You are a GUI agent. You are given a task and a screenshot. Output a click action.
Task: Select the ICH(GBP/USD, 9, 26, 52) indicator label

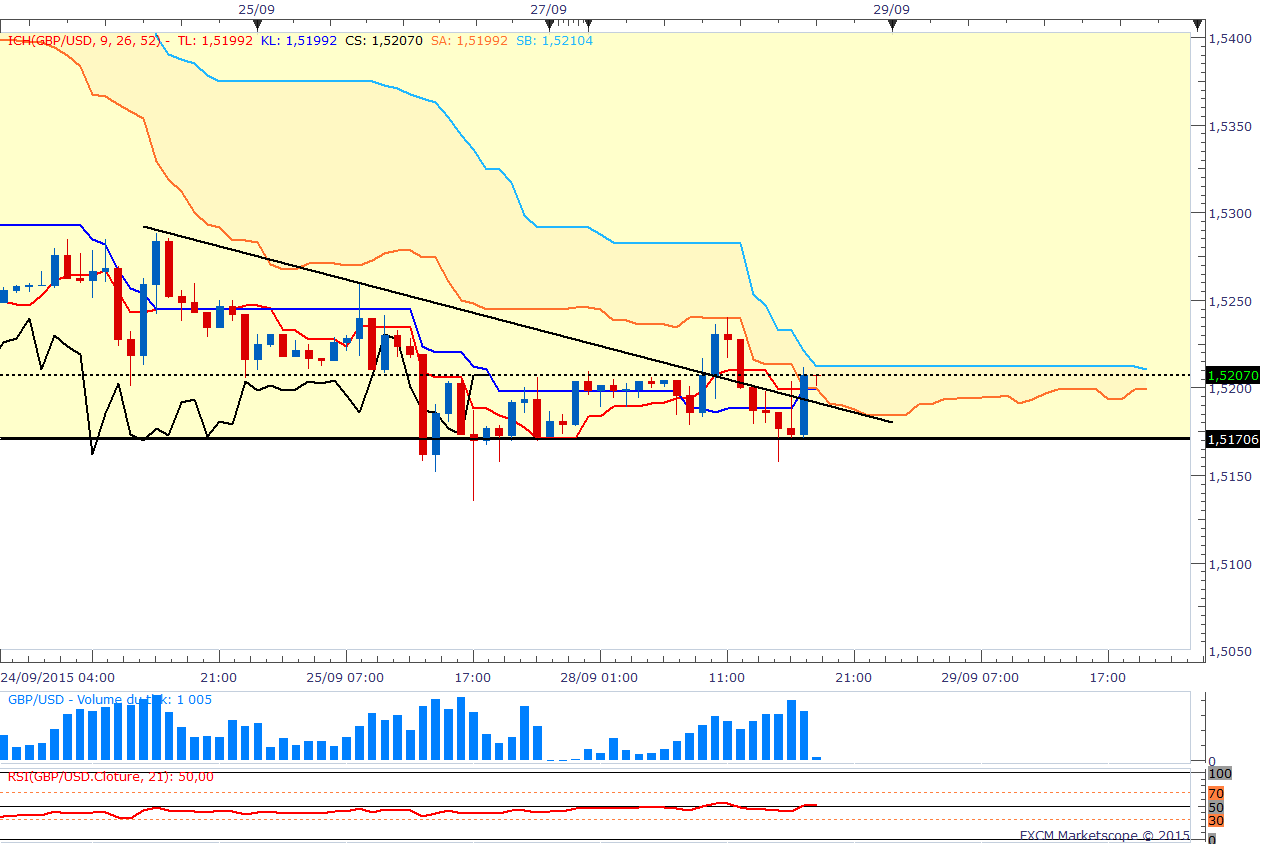pos(84,41)
